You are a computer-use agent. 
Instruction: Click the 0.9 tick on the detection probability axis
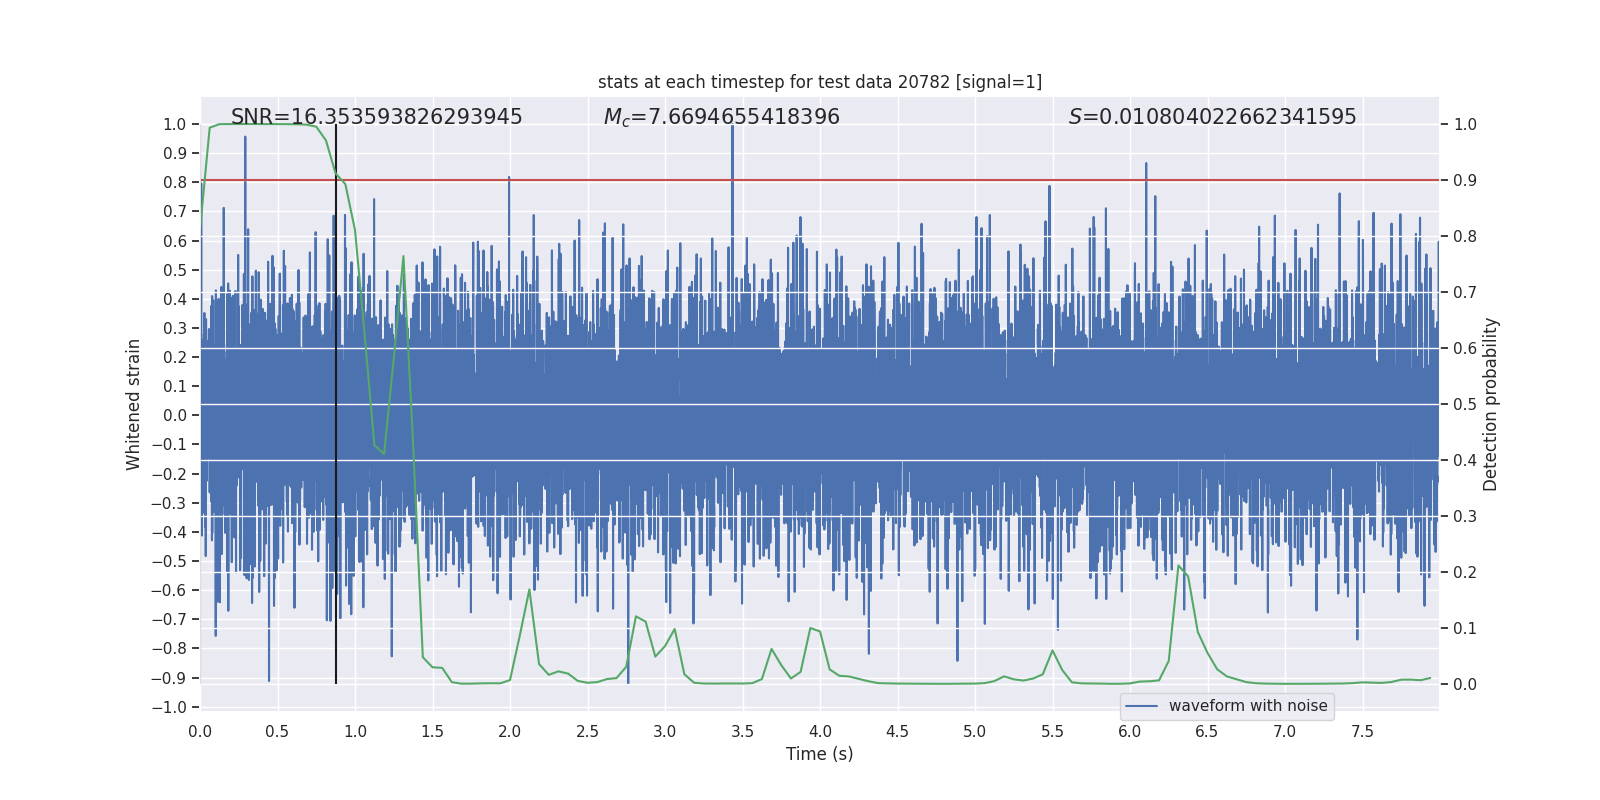coord(1465,181)
